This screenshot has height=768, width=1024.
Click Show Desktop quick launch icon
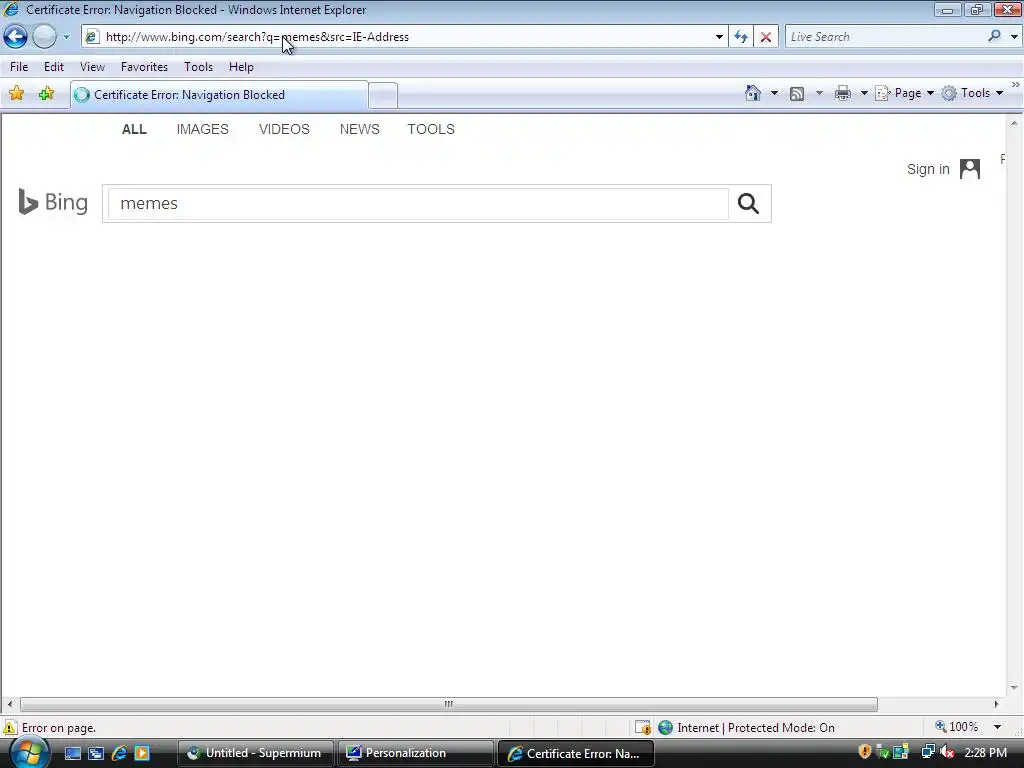tap(73, 754)
